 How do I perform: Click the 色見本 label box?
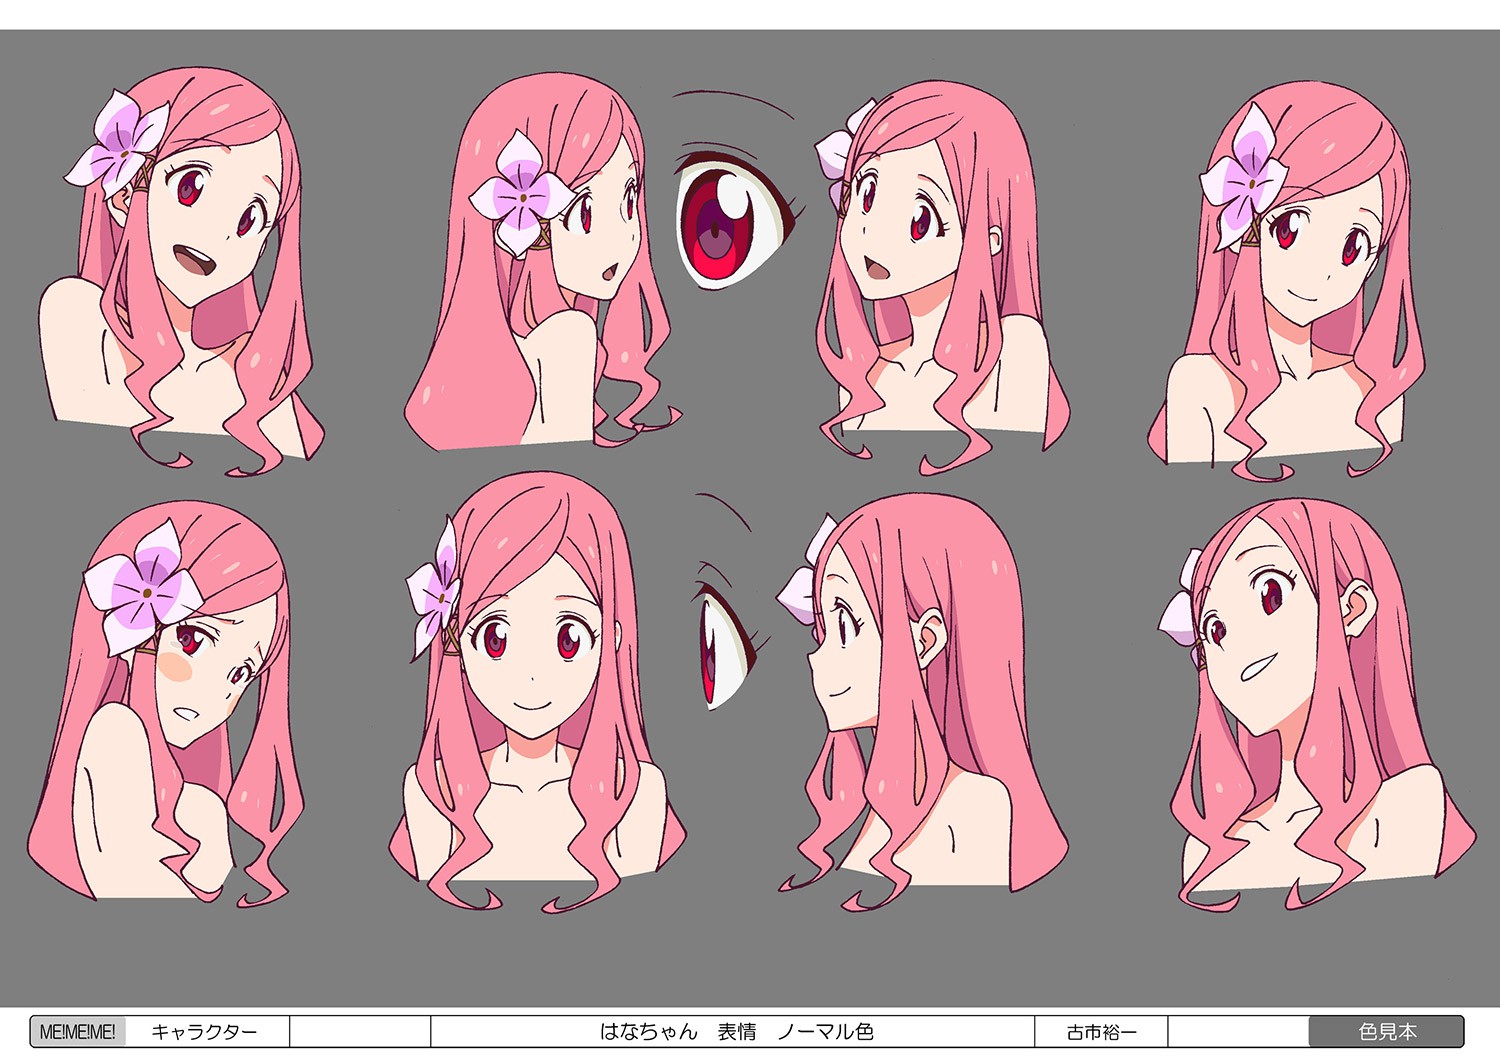[1386, 1031]
